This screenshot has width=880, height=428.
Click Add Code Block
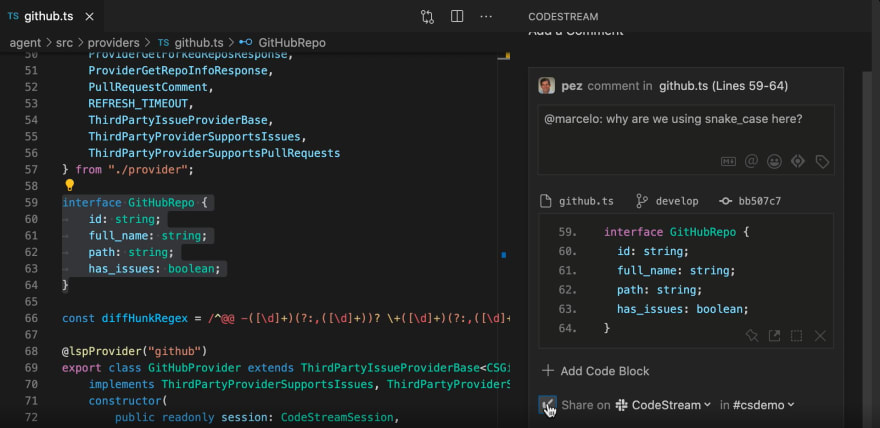(x=595, y=371)
